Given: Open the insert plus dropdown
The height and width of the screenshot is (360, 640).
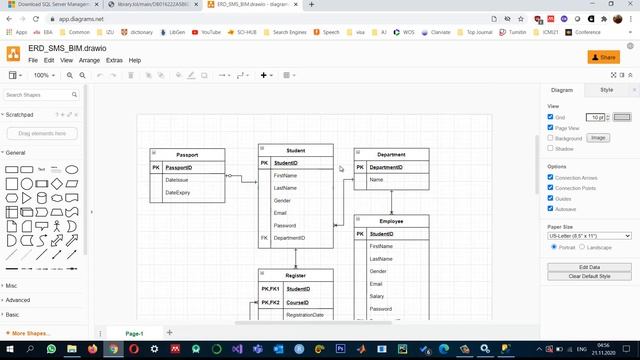Looking at the screenshot, I should pos(266,76).
